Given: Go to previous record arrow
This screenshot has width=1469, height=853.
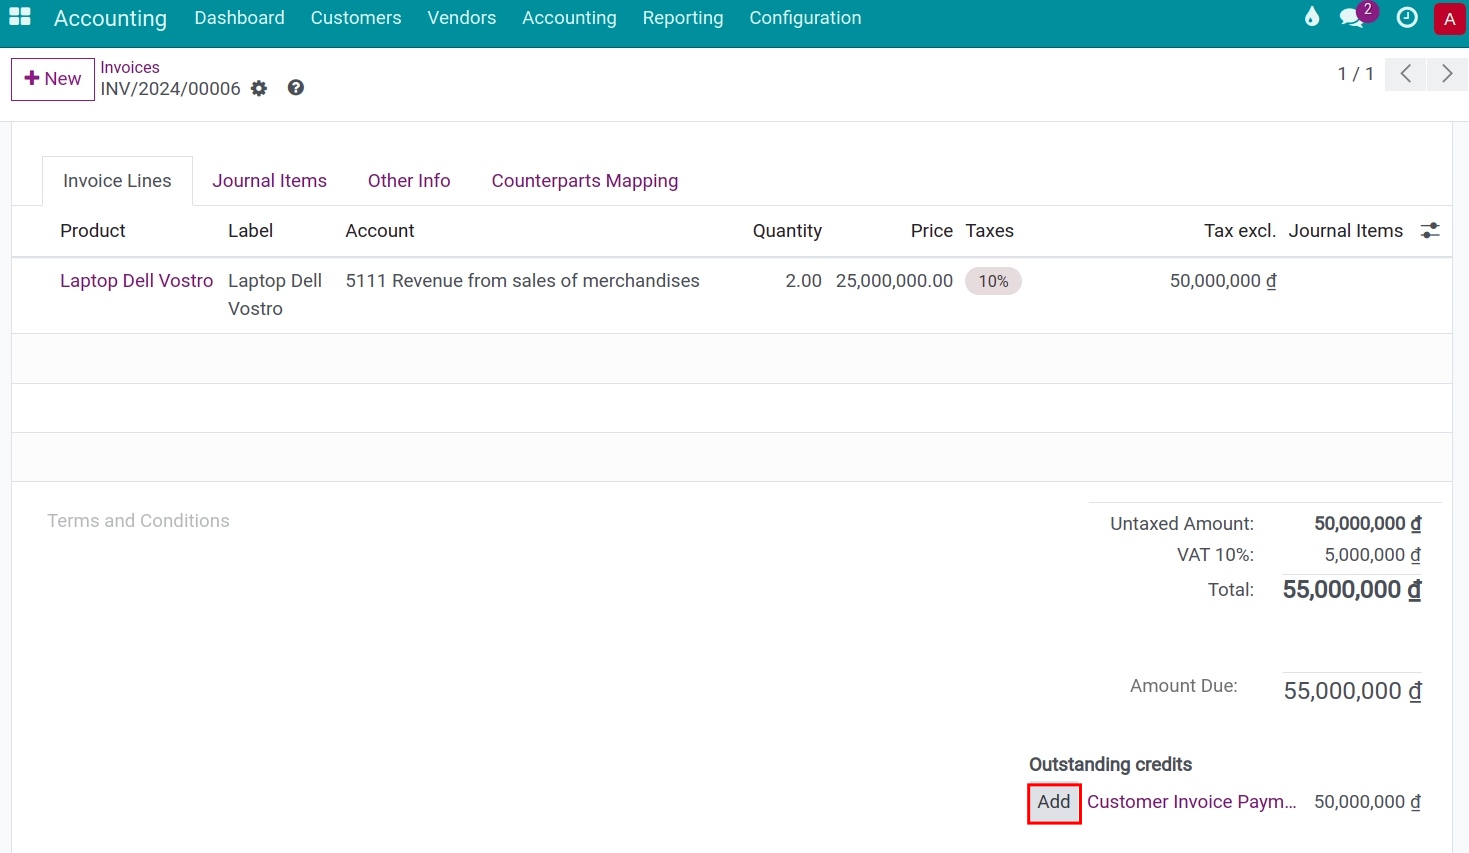Looking at the screenshot, I should point(1406,74).
